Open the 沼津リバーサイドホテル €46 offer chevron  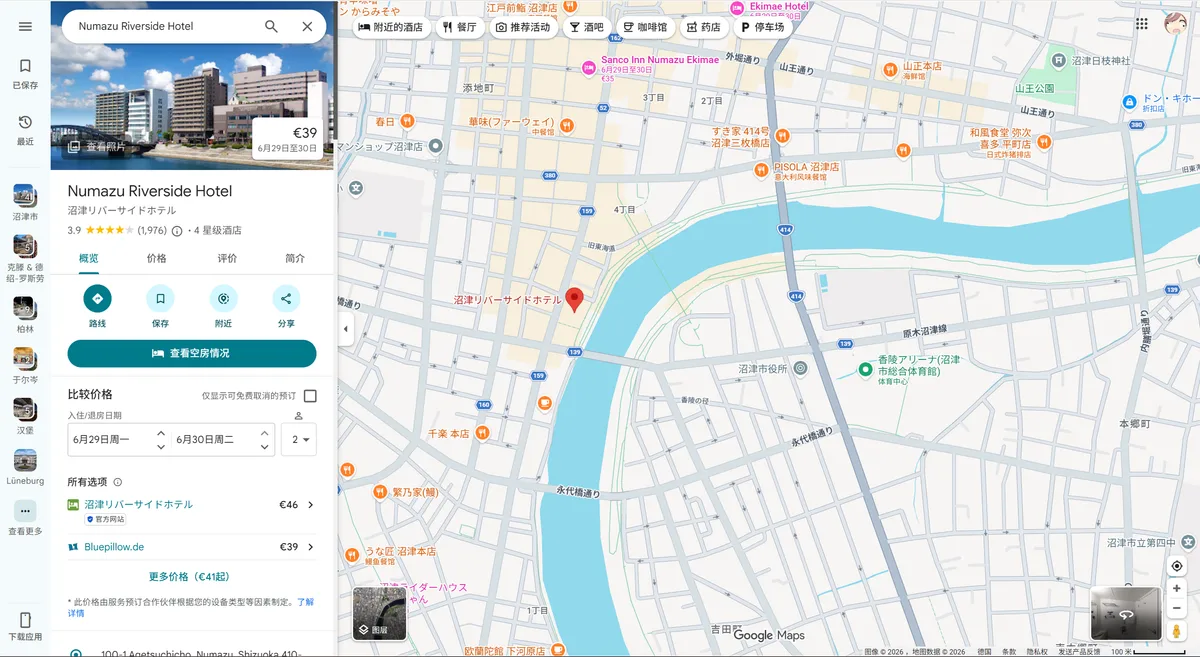coord(310,505)
